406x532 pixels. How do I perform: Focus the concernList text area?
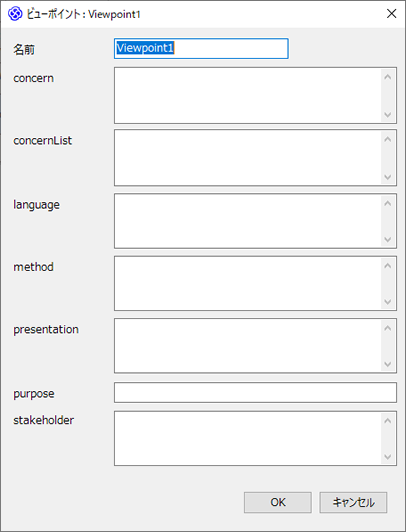tap(248, 158)
